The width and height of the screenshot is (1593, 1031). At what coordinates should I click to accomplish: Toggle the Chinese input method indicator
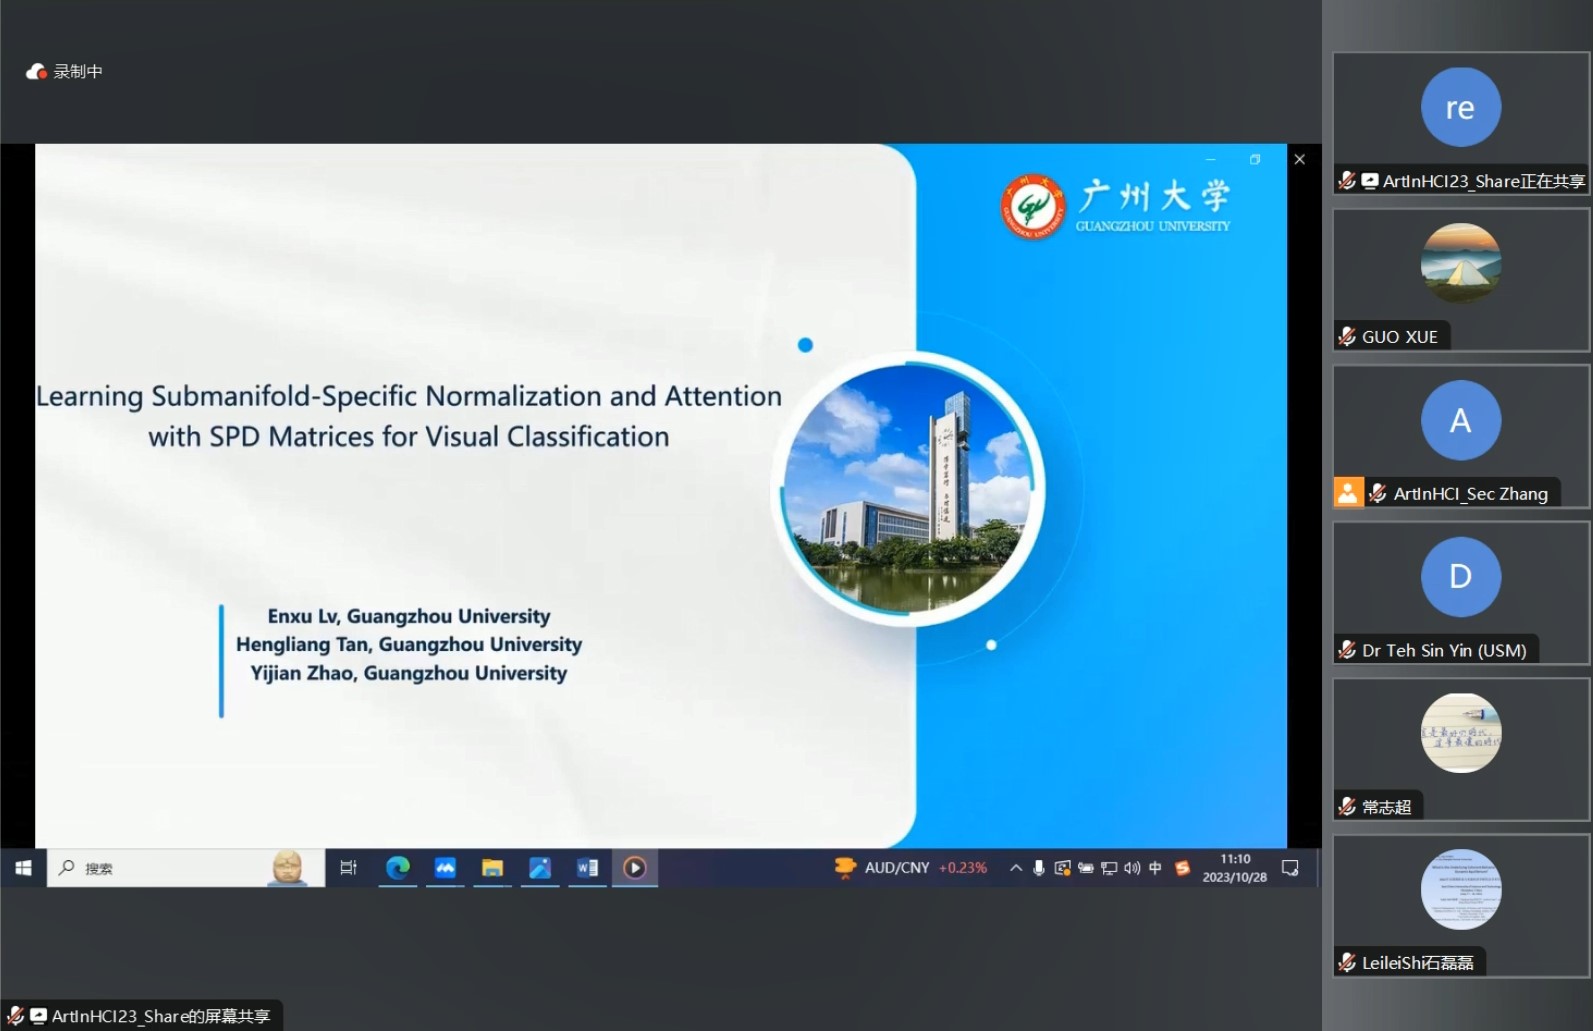(x=1156, y=868)
